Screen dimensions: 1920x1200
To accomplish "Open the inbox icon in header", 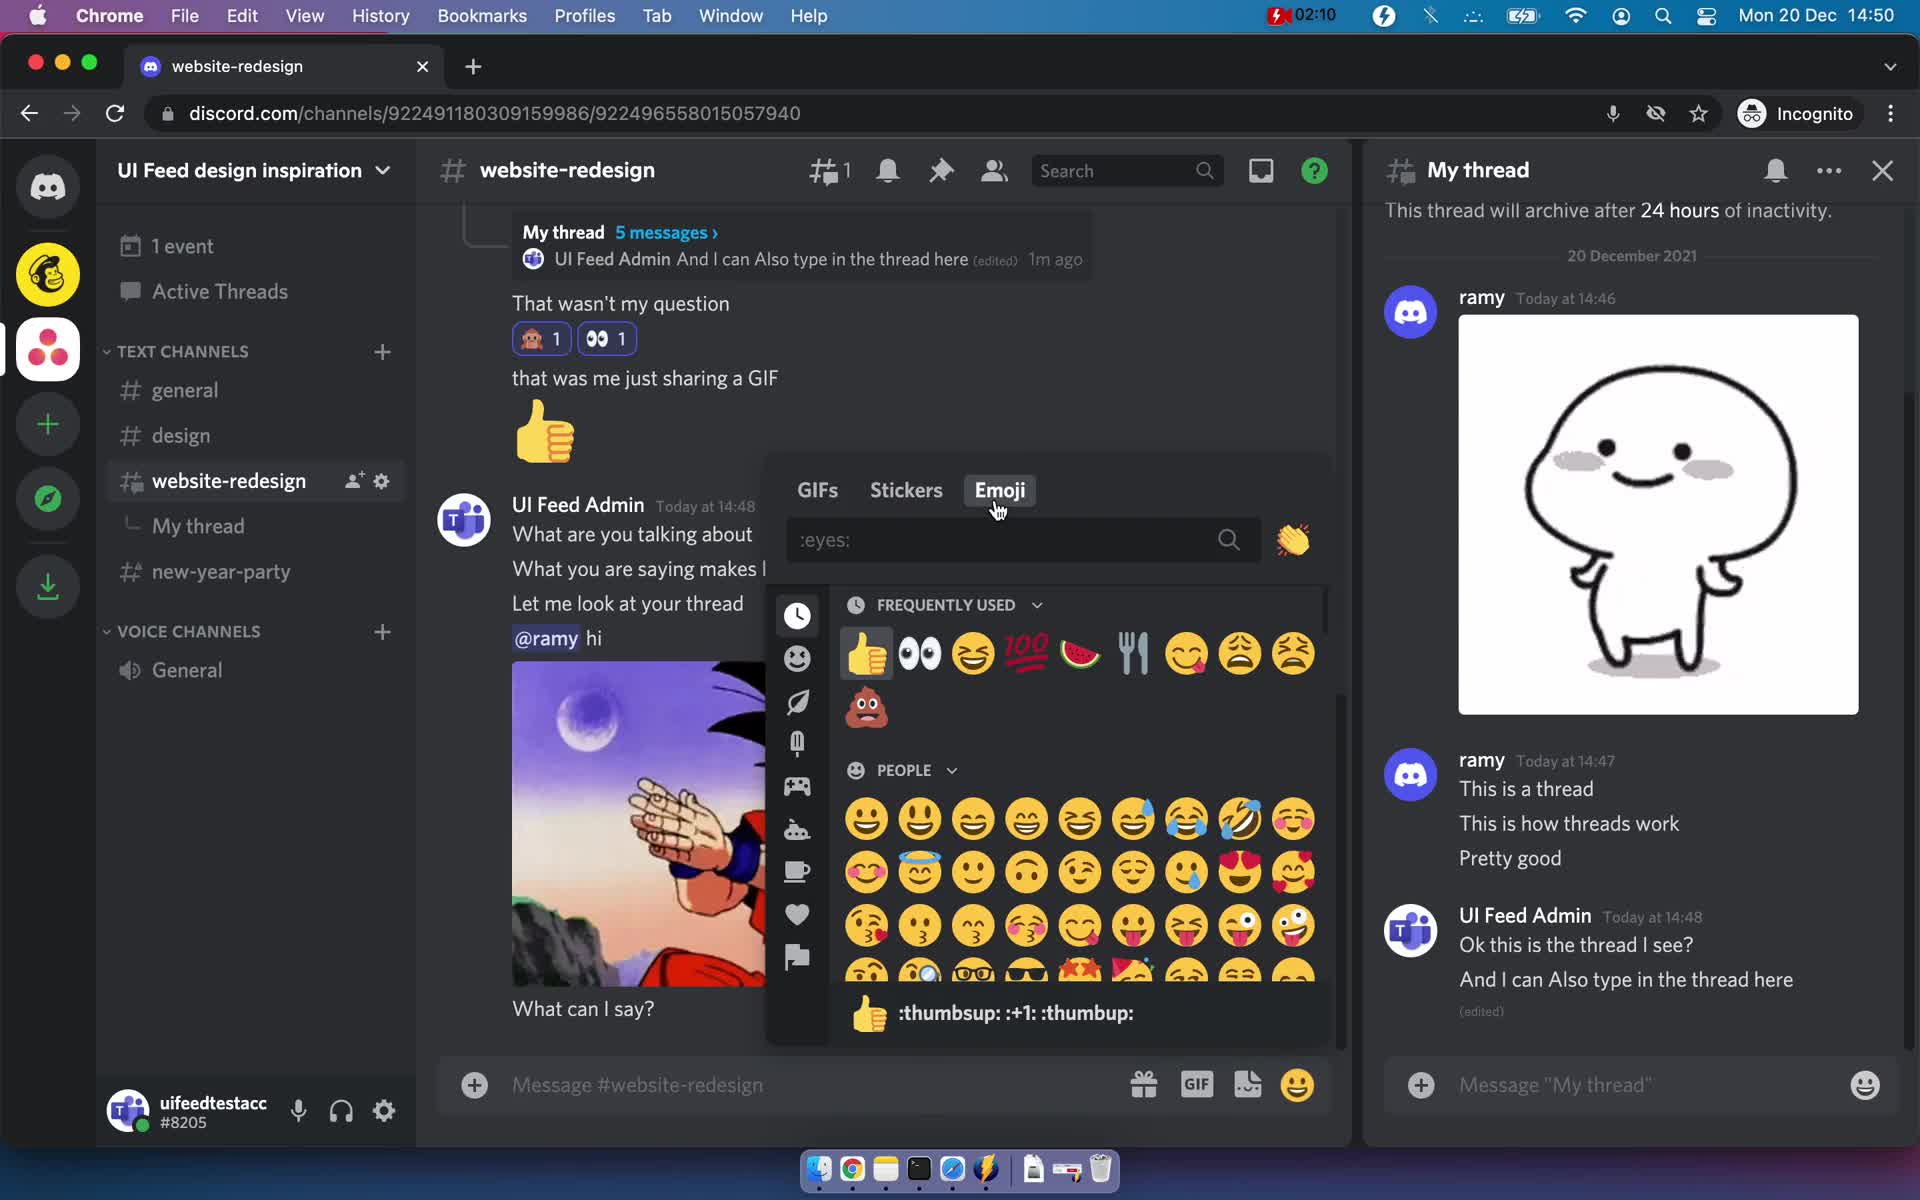I will pos(1261,171).
